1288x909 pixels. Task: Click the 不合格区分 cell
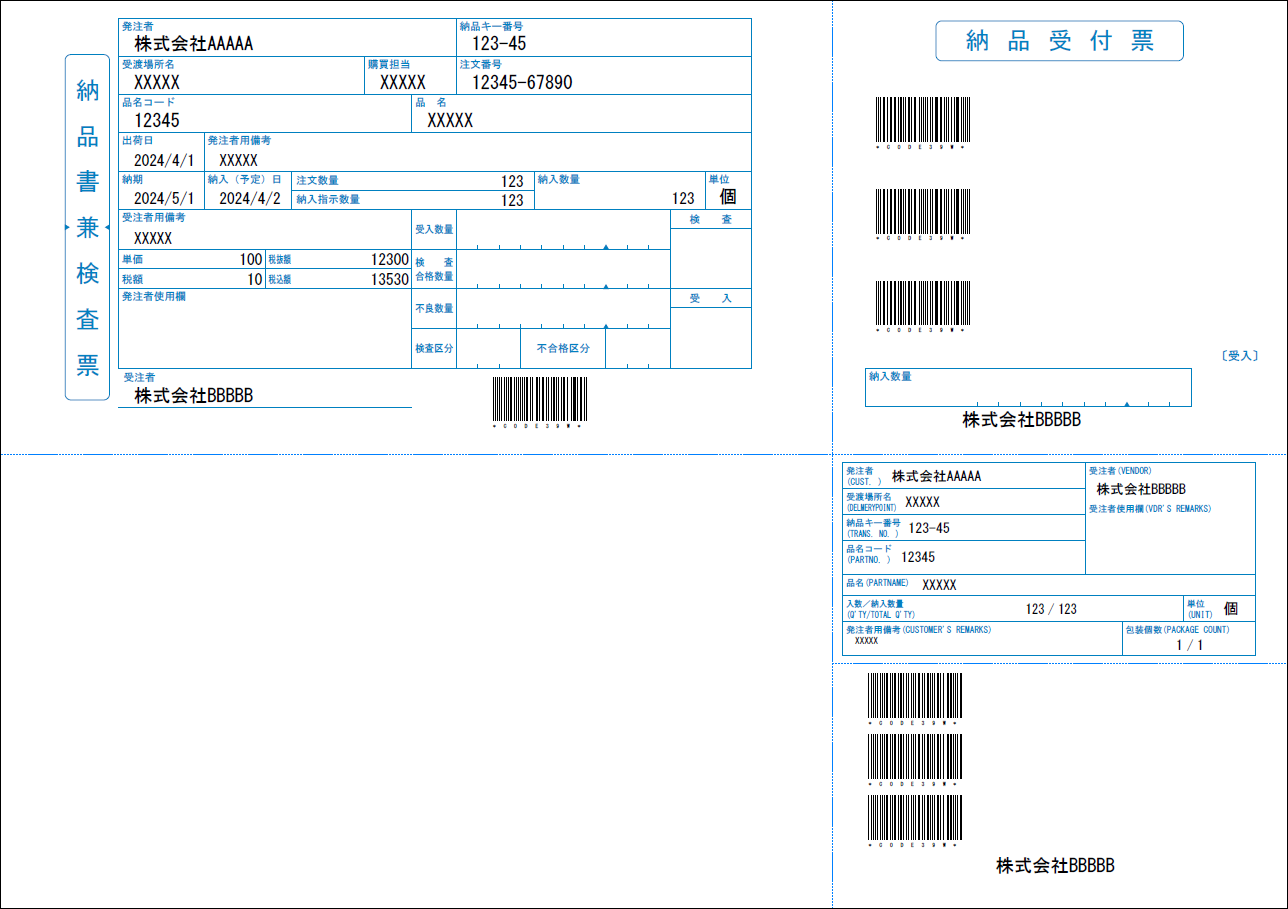[x=563, y=349]
